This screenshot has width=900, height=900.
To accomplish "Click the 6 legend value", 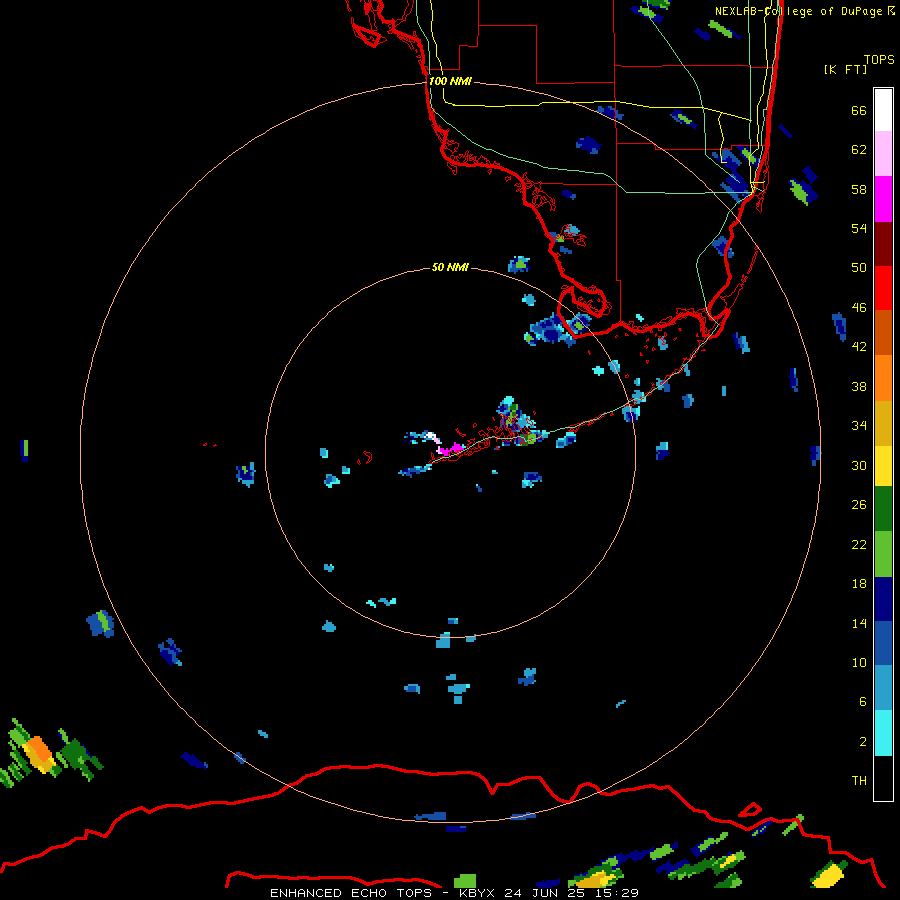I will [863, 702].
